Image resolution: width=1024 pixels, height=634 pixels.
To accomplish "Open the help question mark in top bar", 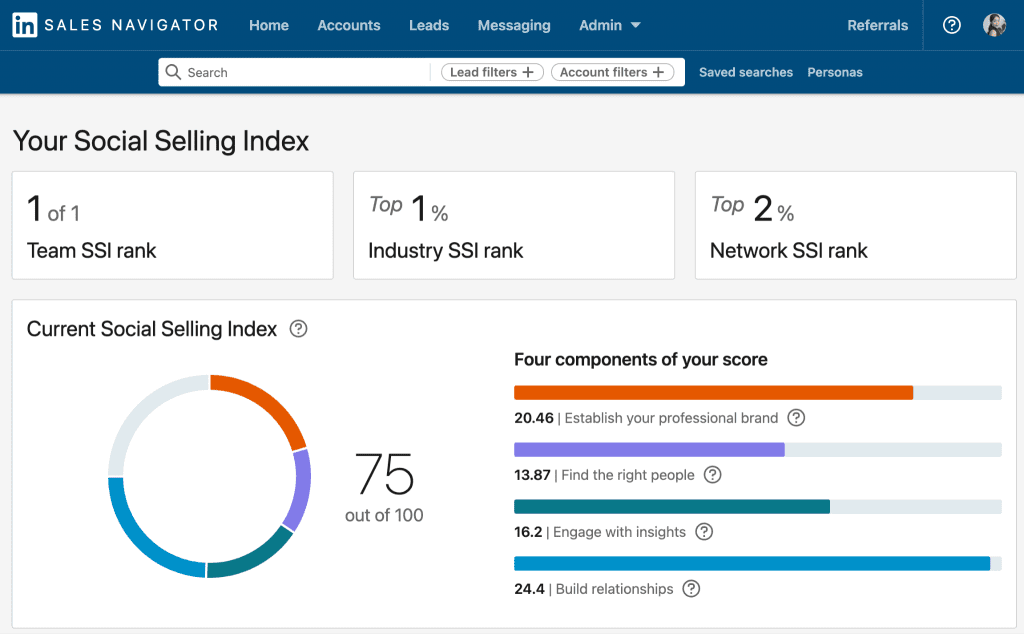I will 952,25.
